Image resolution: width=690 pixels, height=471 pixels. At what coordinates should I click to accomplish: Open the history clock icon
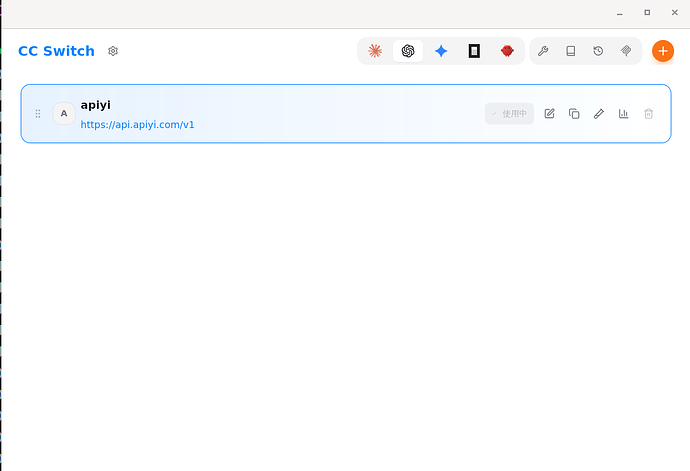pyautogui.click(x=598, y=51)
